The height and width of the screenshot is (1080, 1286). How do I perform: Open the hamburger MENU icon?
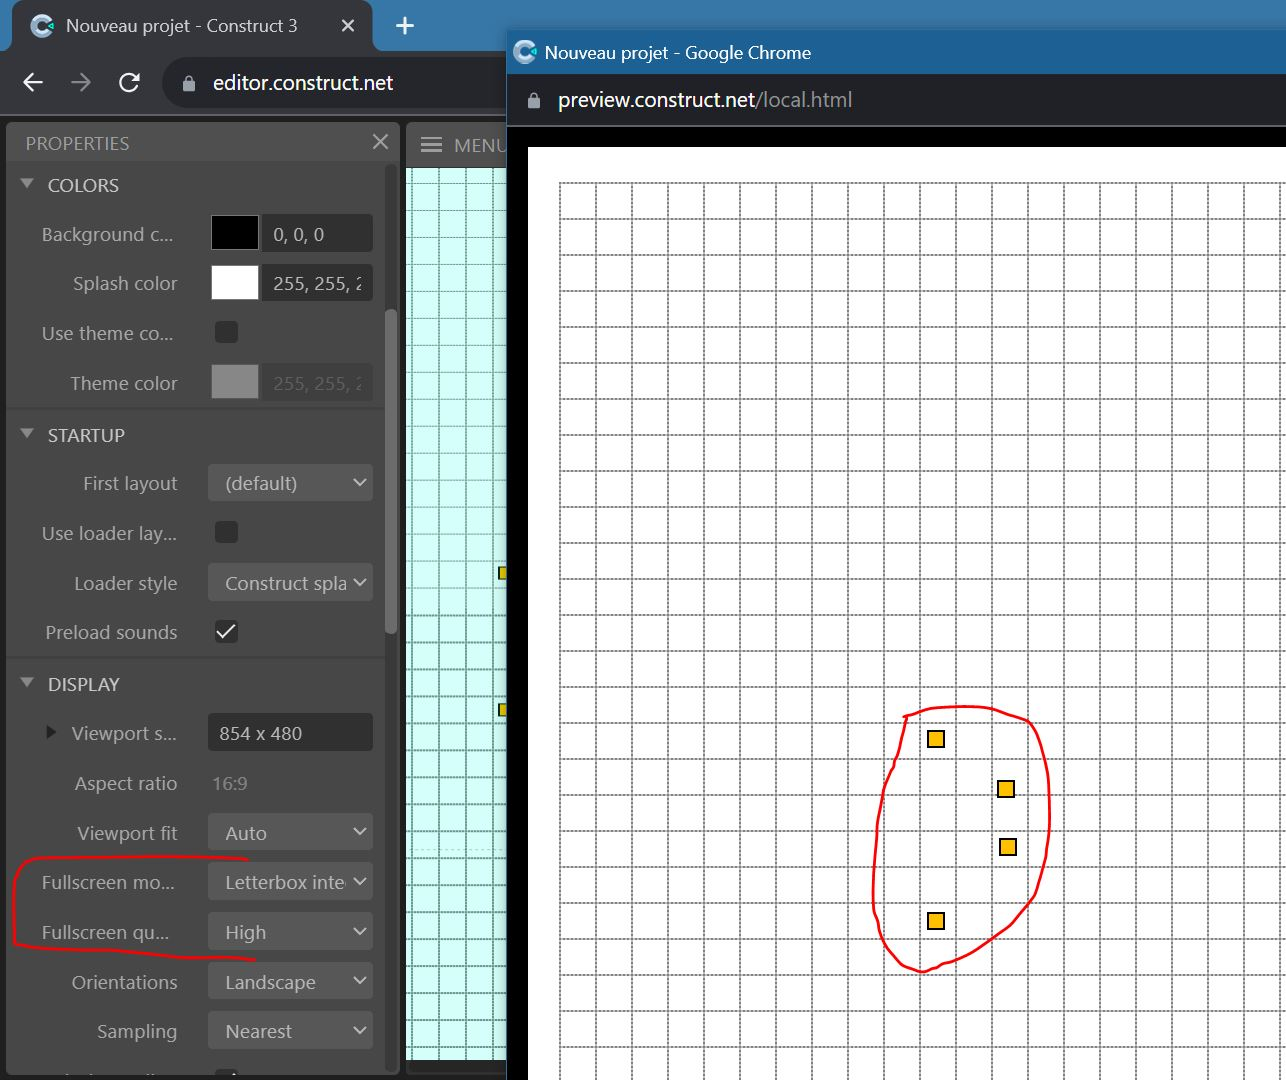(x=431, y=145)
